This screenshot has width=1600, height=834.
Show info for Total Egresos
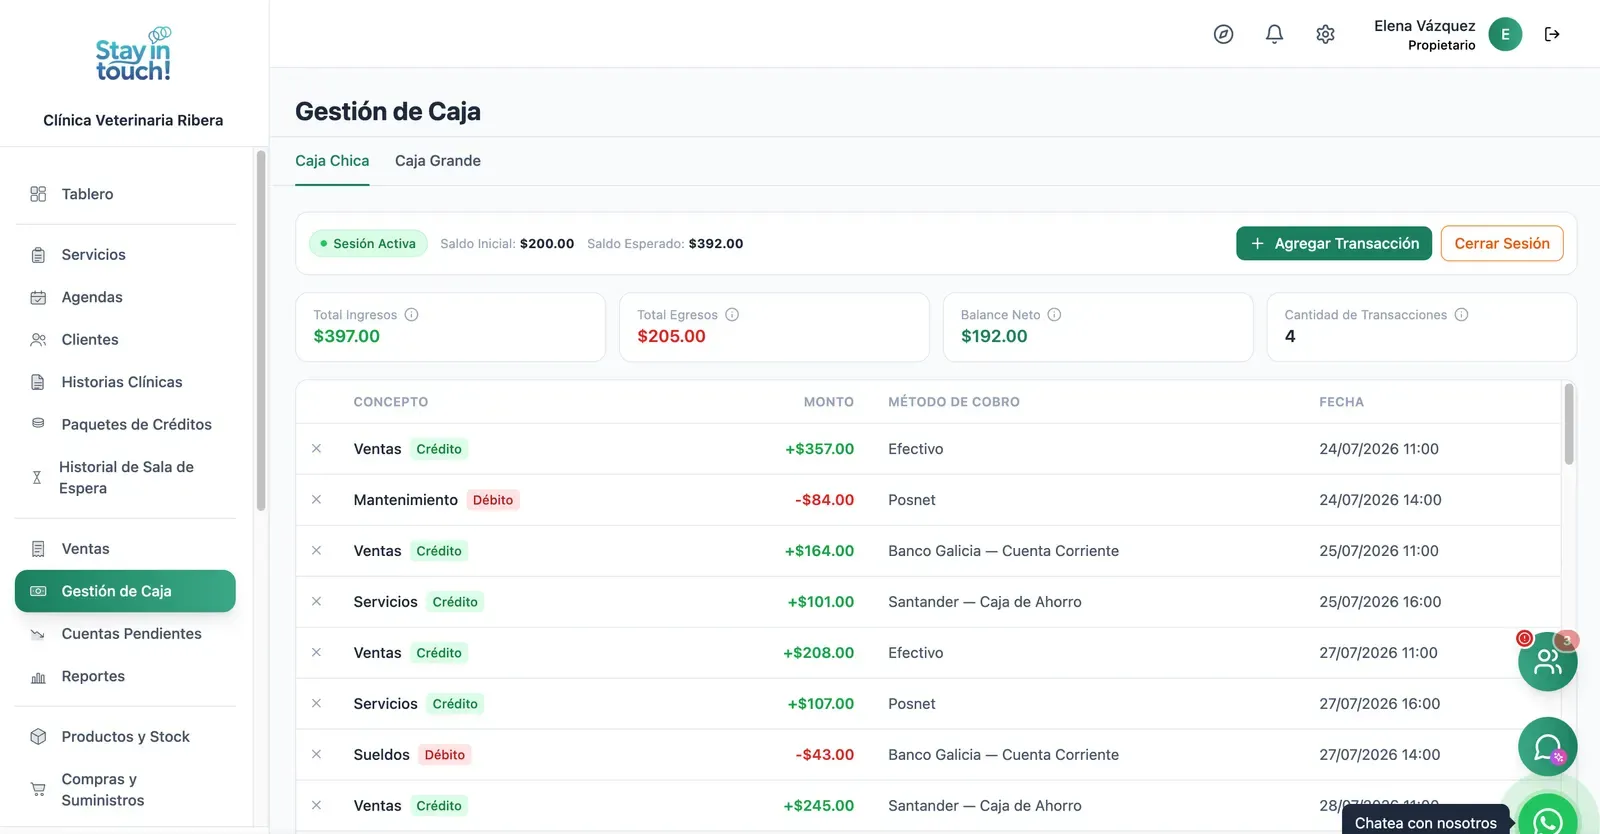[732, 314]
